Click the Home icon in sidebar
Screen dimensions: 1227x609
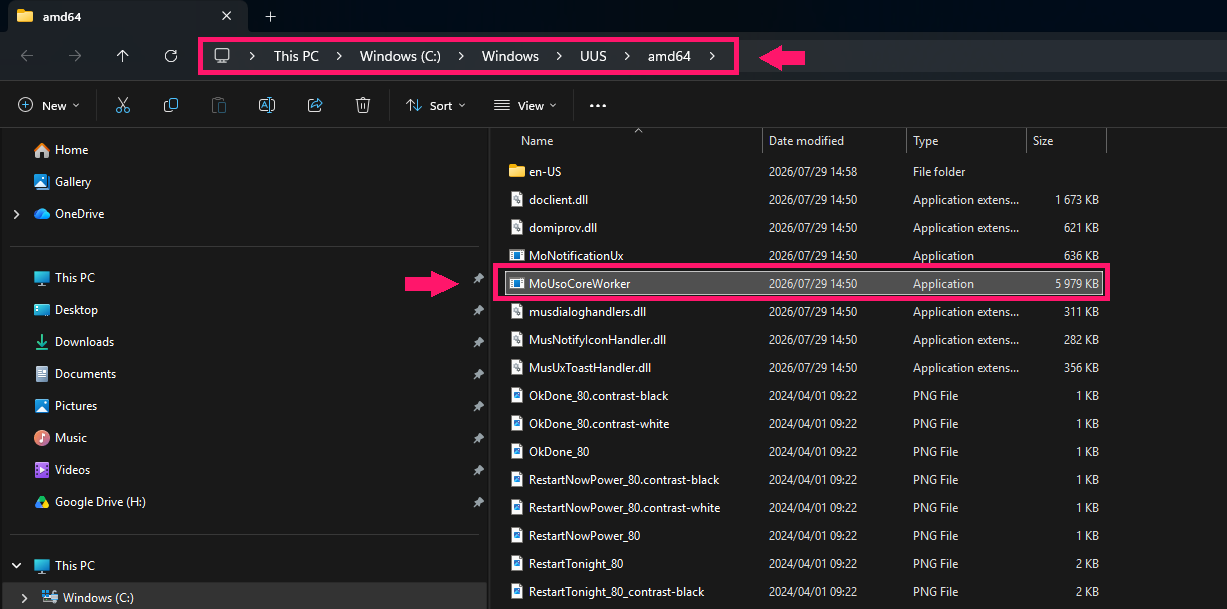pos(41,150)
